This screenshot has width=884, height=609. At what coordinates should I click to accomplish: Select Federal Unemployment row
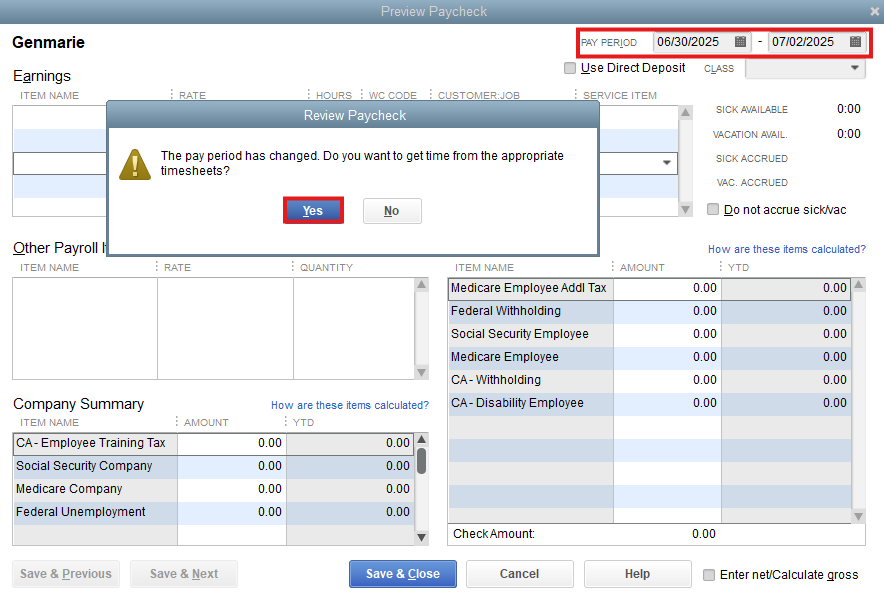tap(214, 512)
